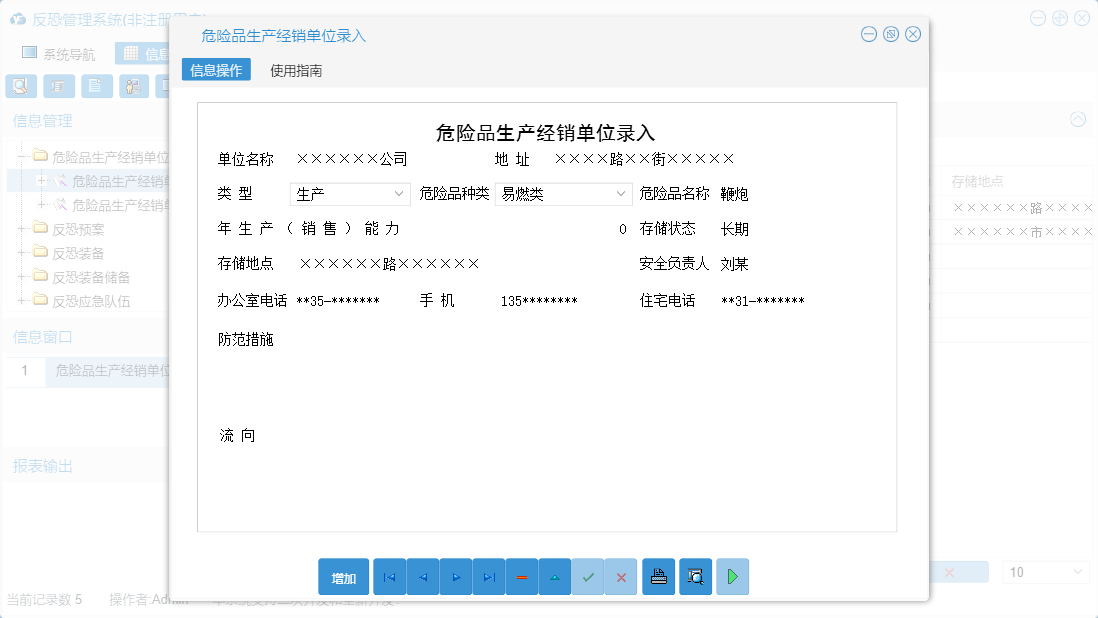
Task: Expand the 反恐应急队伍 tree node
Action: tap(24, 301)
